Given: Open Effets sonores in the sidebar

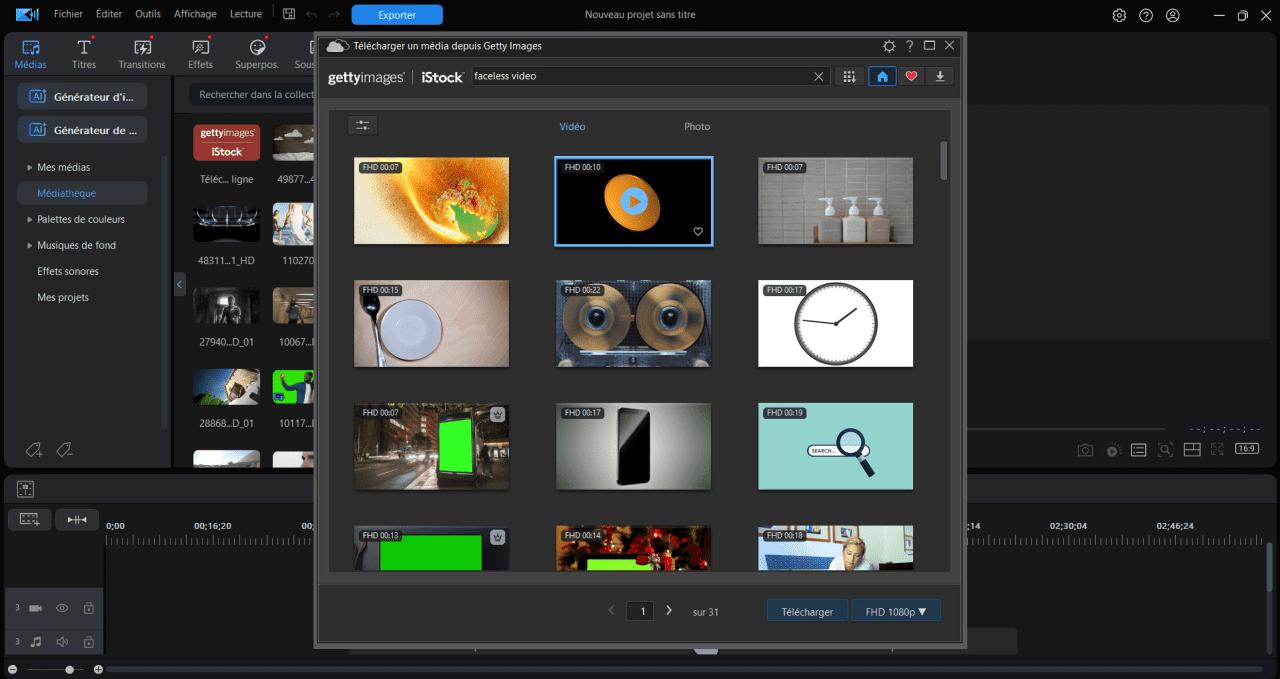Looking at the screenshot, I should click(68, 271).
